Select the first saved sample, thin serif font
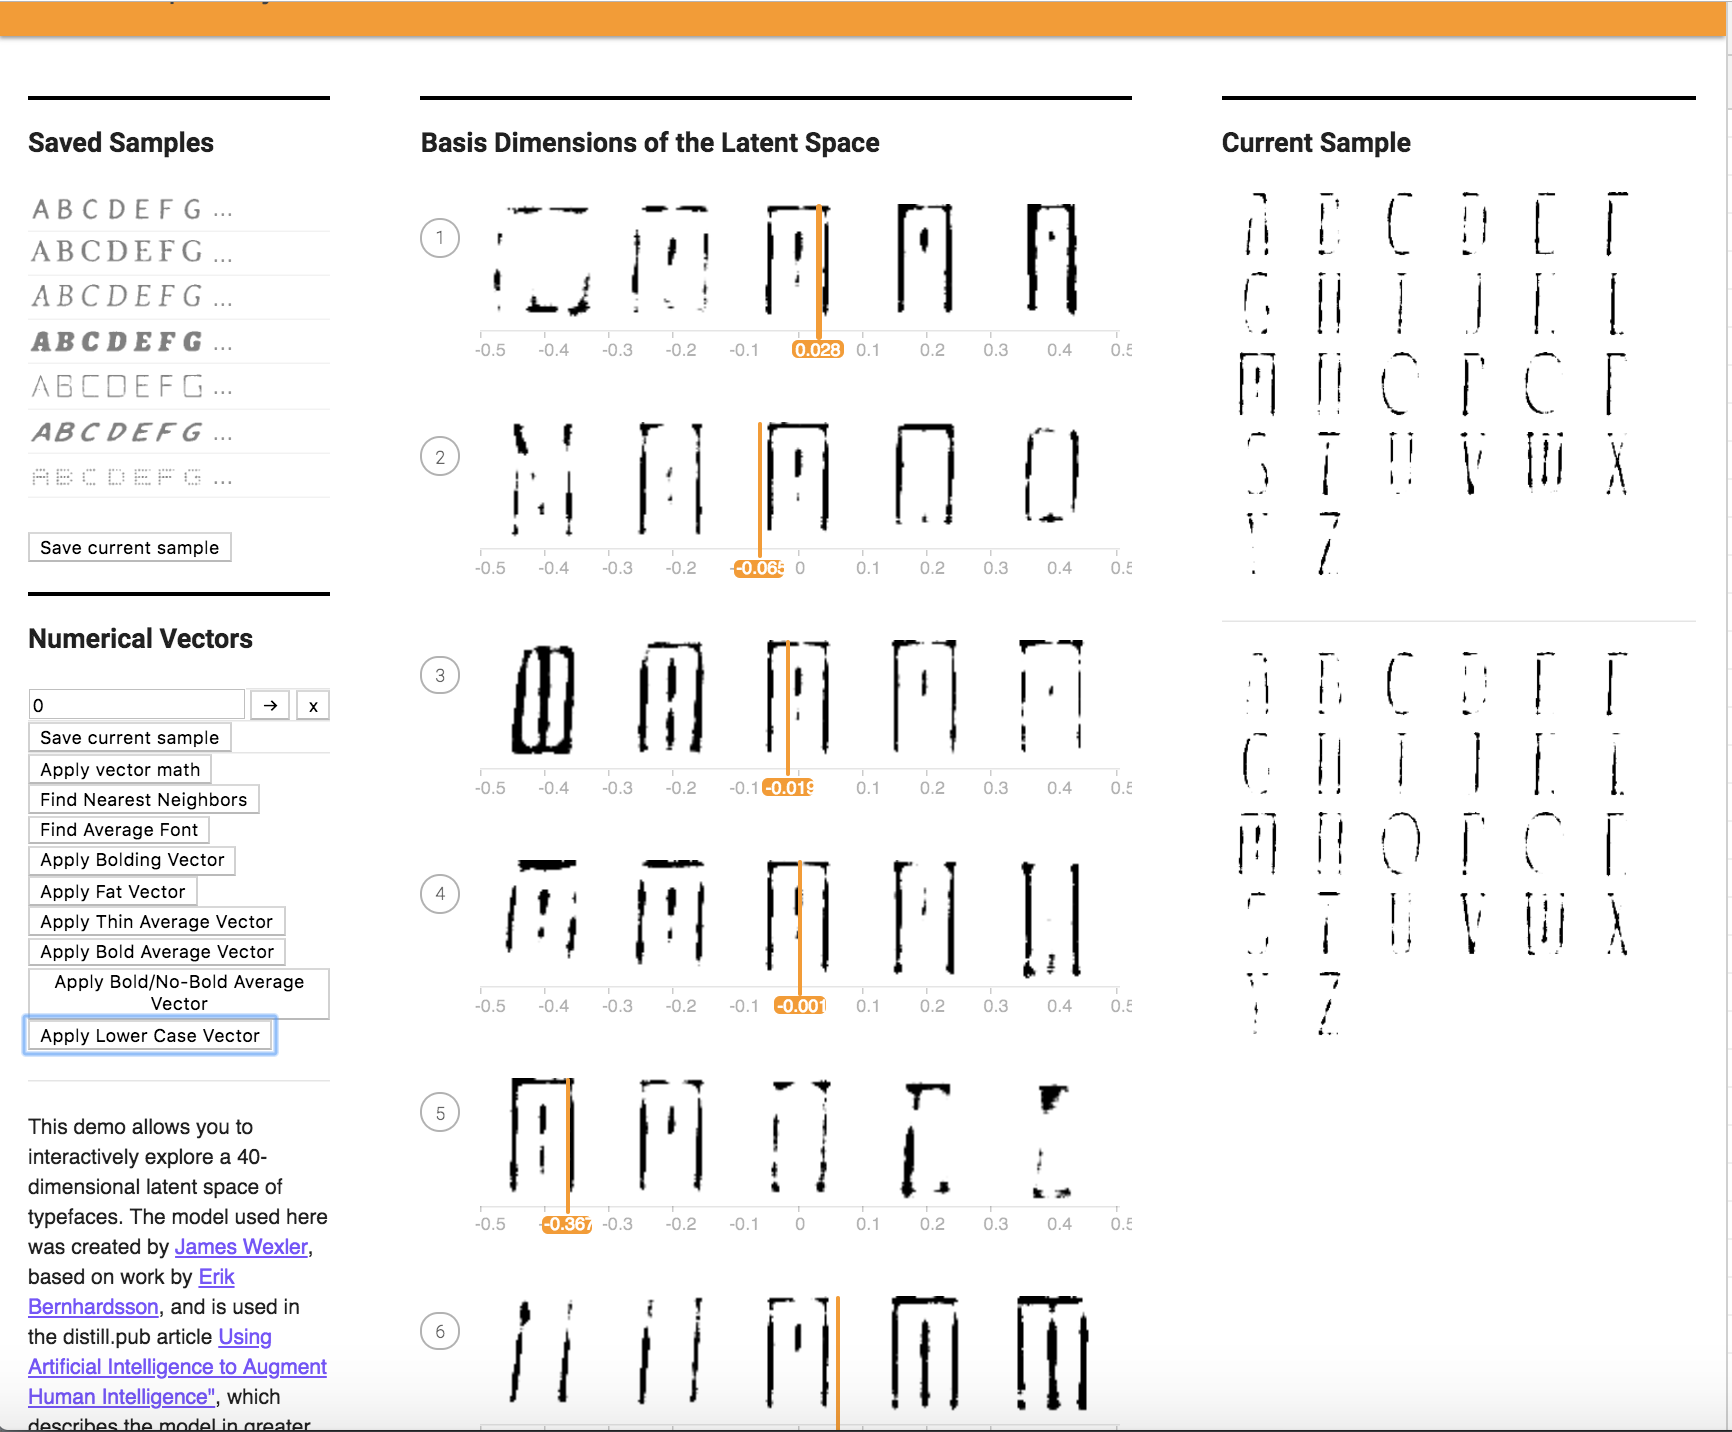The image size is (1732, 1432). click(x=179, y=210)
